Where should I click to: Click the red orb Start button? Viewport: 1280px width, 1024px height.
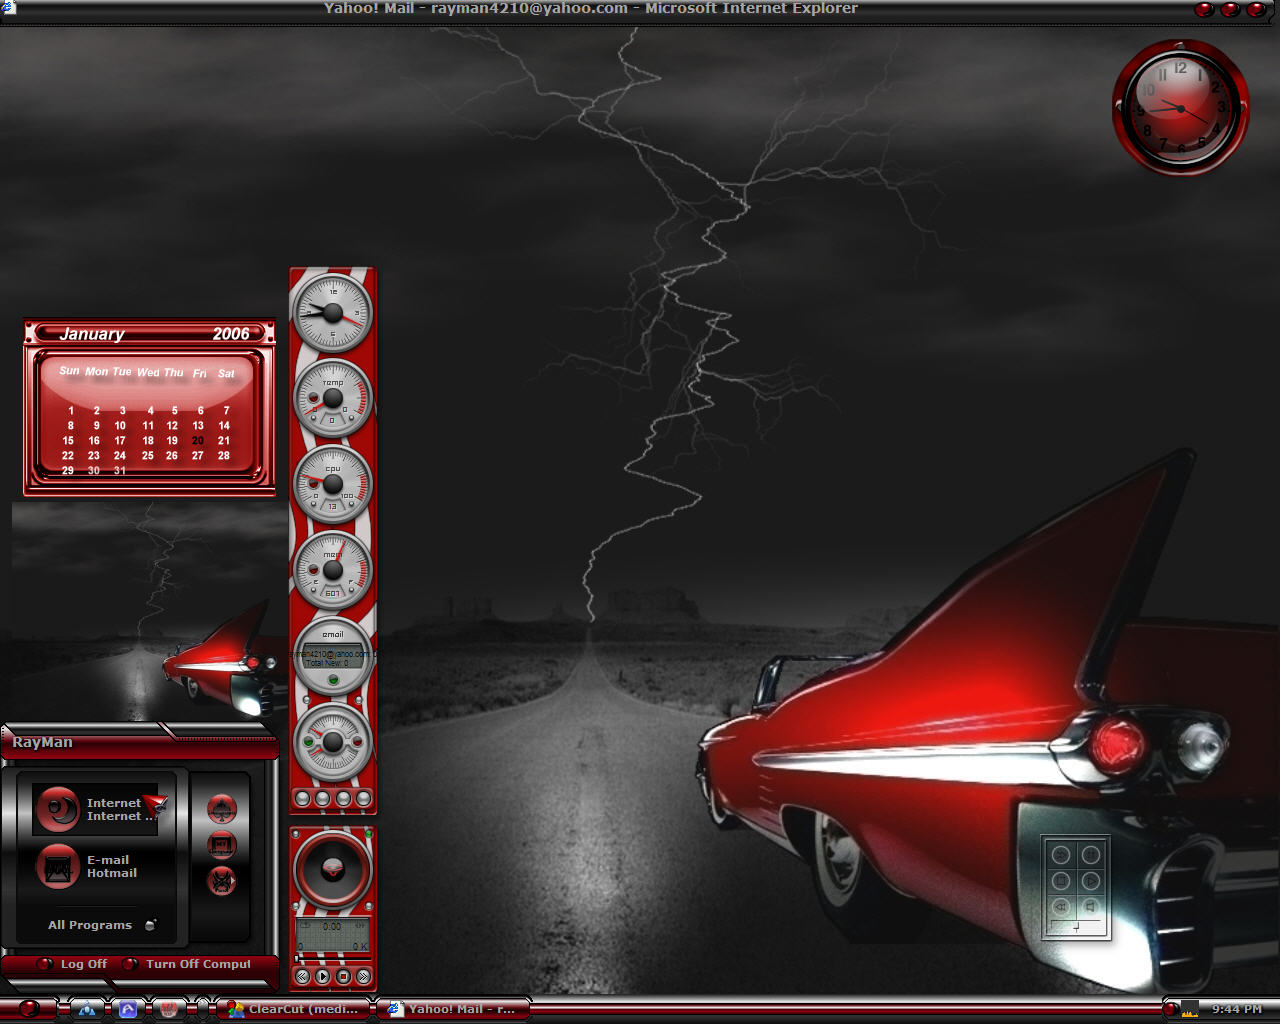[x=29, y=1009]
